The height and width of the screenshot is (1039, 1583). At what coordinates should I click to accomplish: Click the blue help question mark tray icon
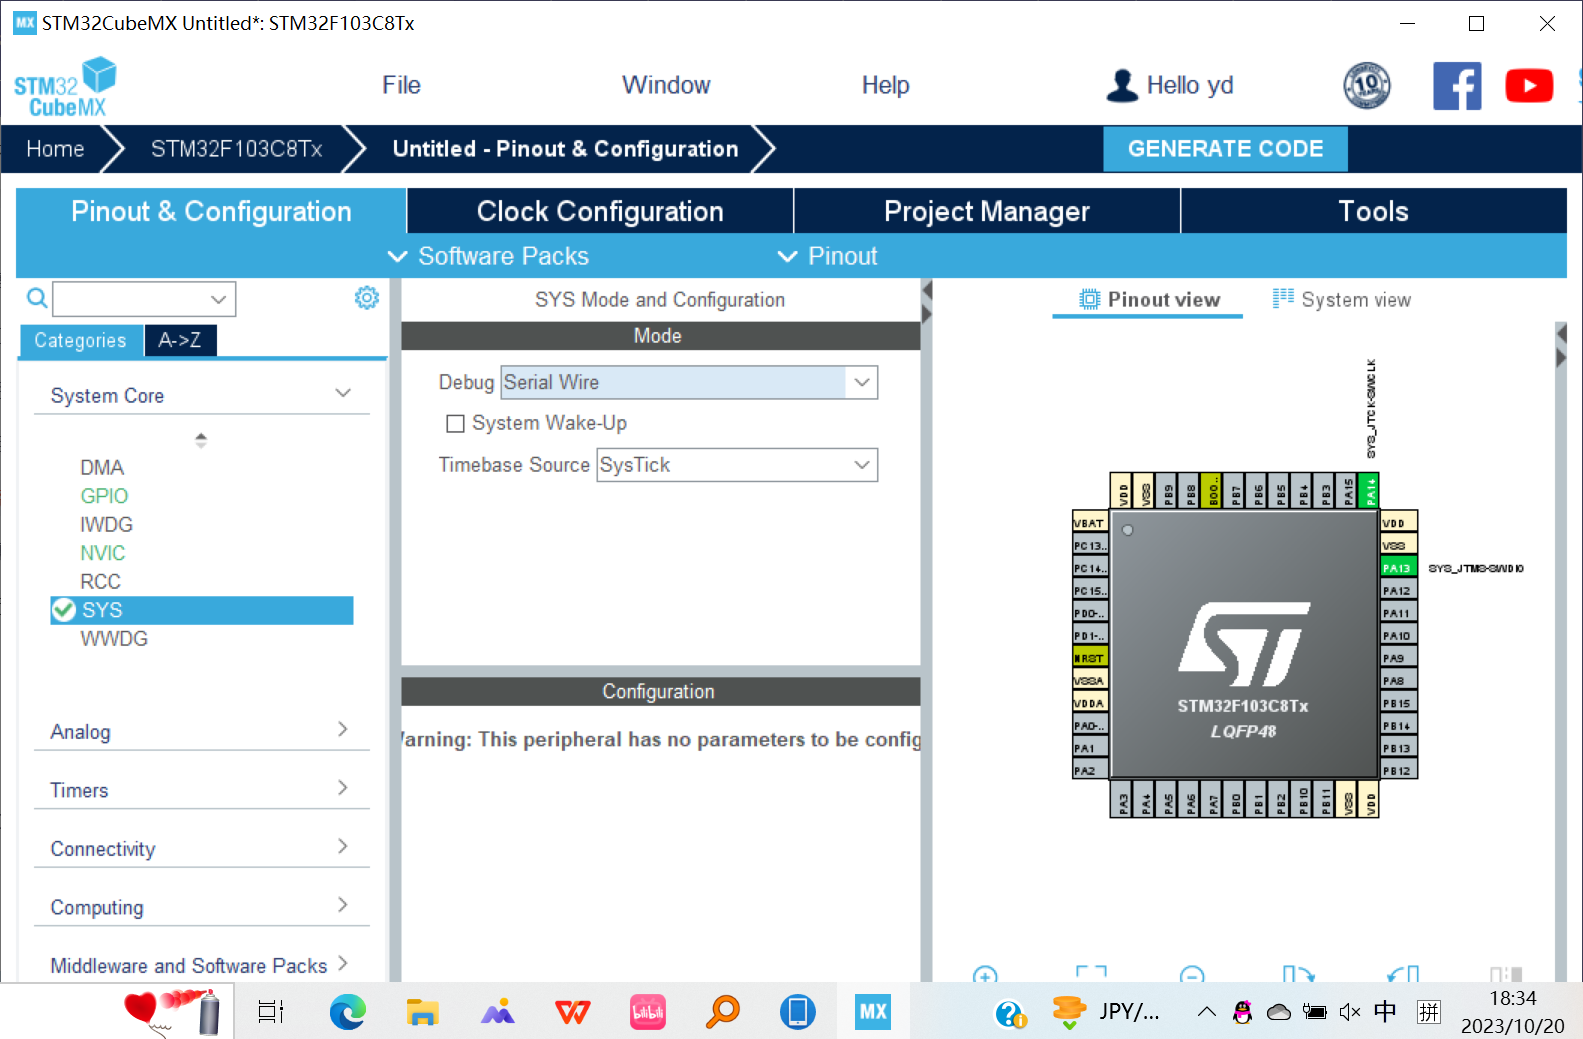pyautogui.click(x=1011, y=1013)
